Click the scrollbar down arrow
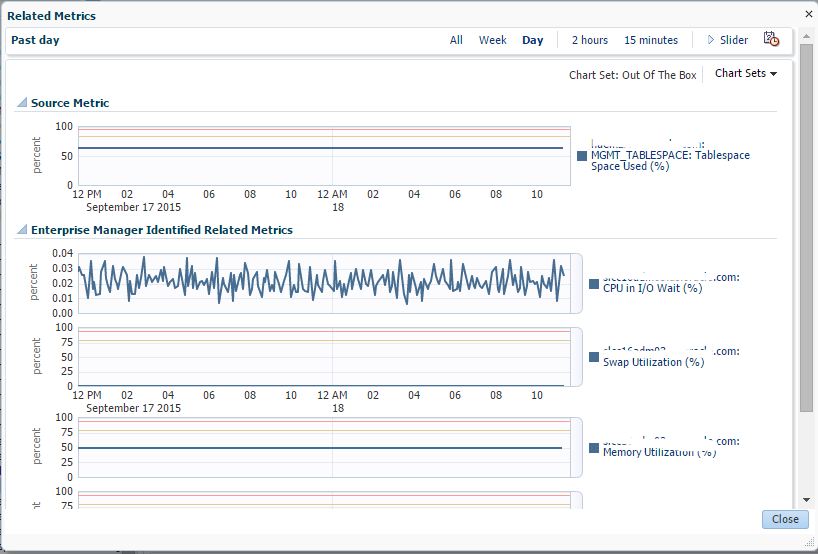 [x=807, y=500]
